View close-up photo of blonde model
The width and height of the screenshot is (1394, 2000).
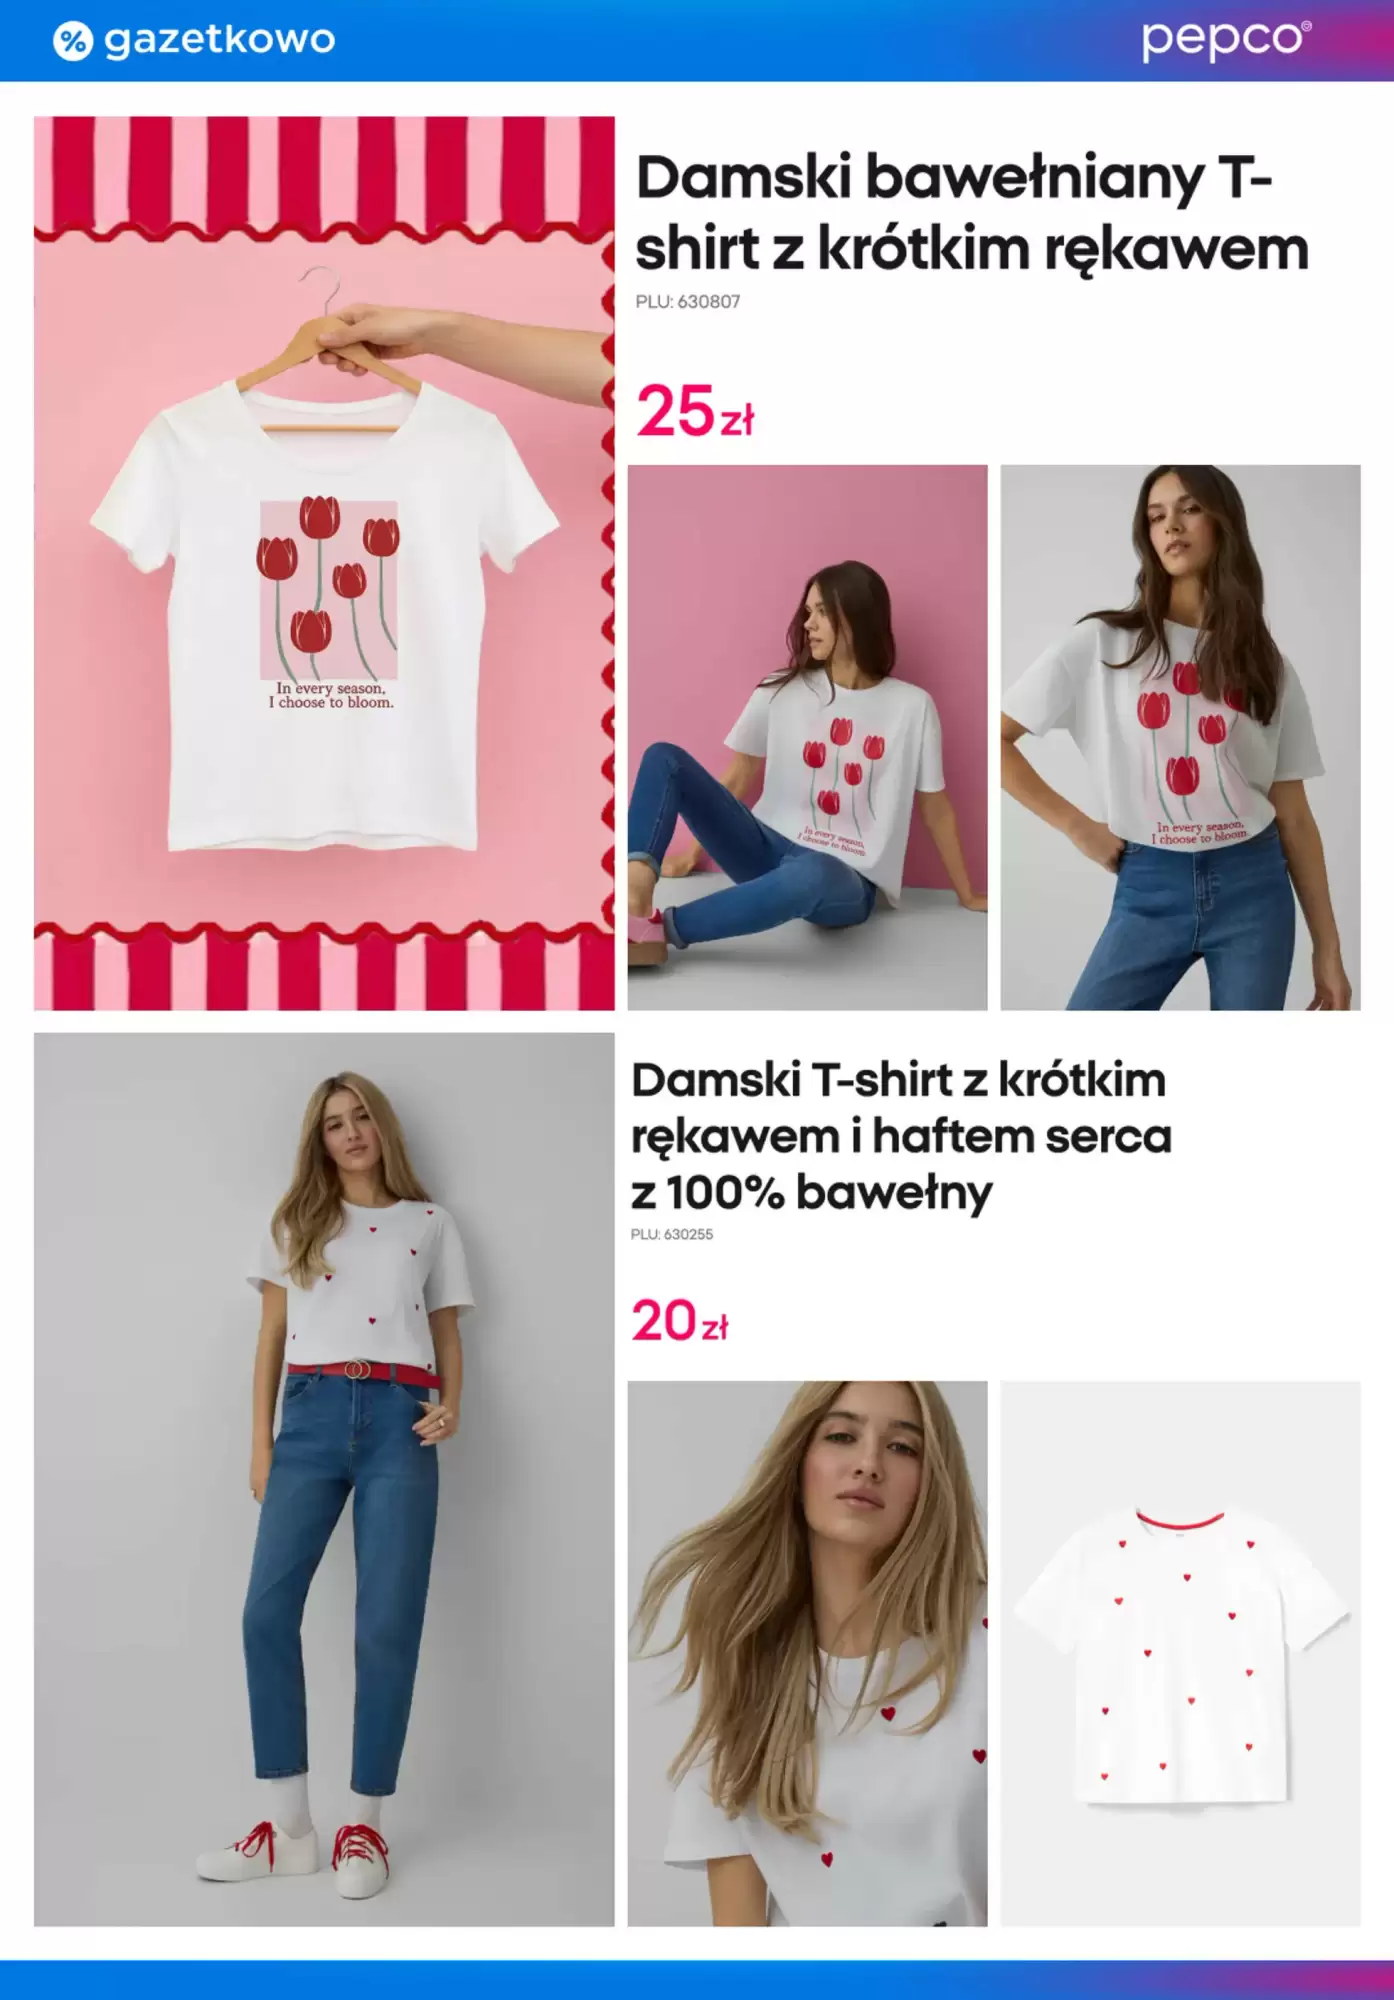(x=807, y=1653)
